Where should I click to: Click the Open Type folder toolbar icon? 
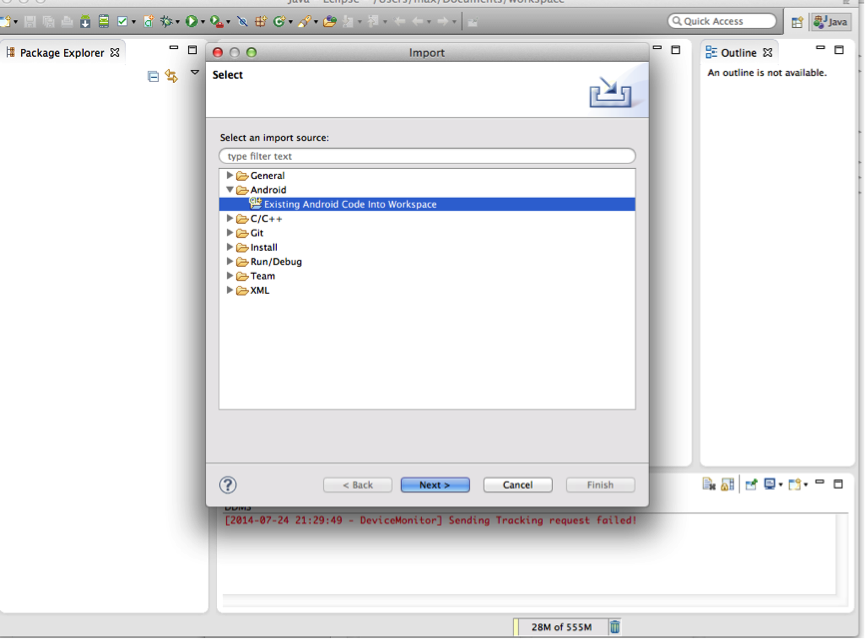click(x=330, y=22)
